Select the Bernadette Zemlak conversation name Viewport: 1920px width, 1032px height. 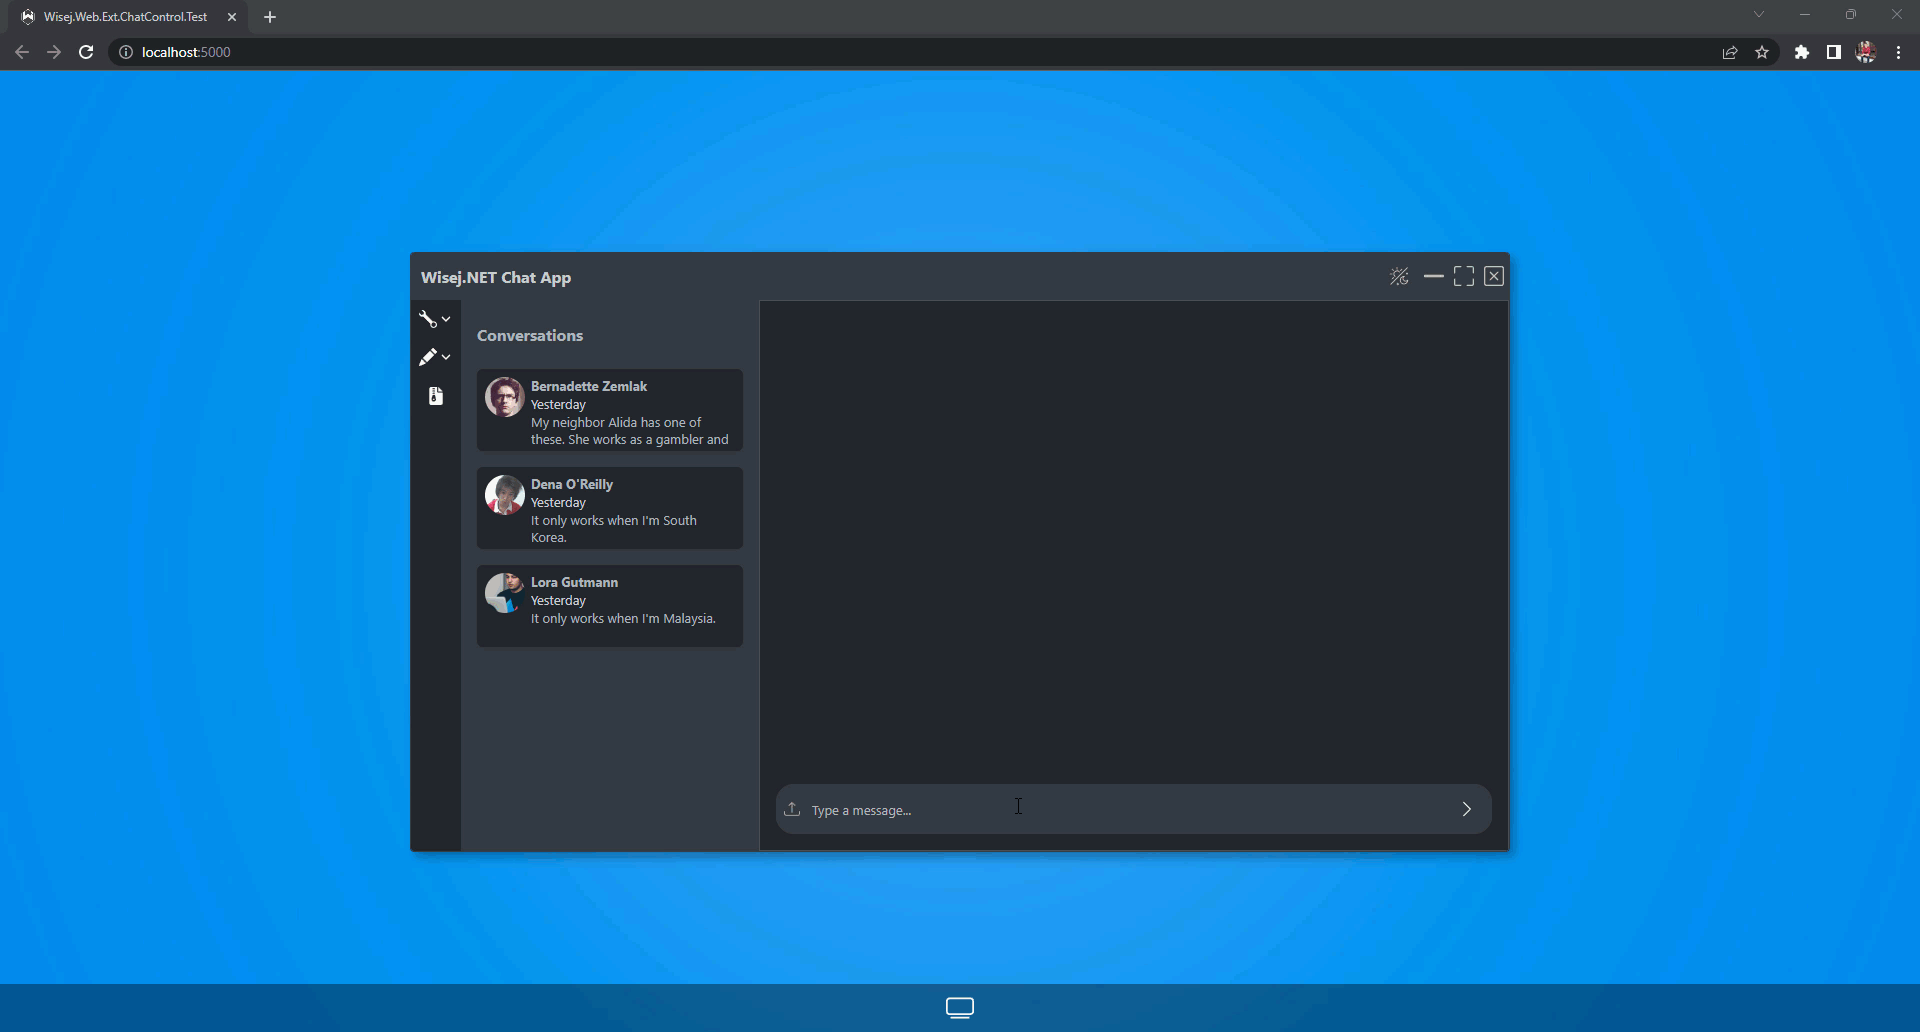589,386
